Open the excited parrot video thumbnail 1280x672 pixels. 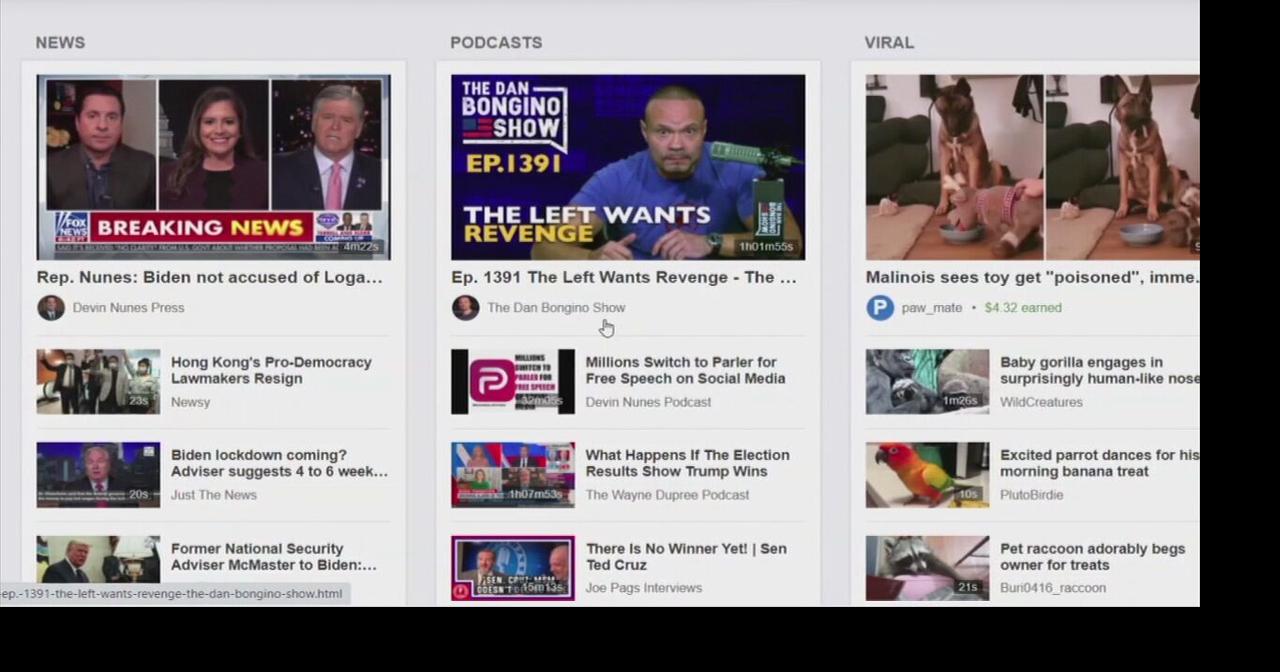coord(927,475)
